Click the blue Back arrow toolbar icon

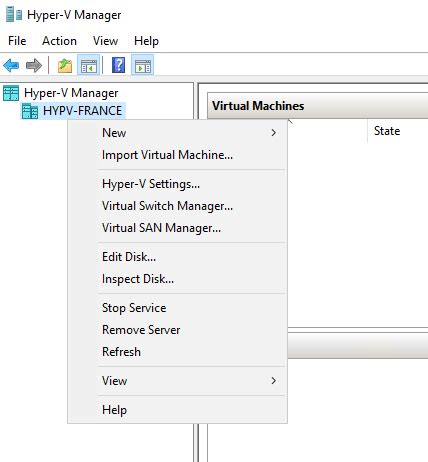[11, 65]
